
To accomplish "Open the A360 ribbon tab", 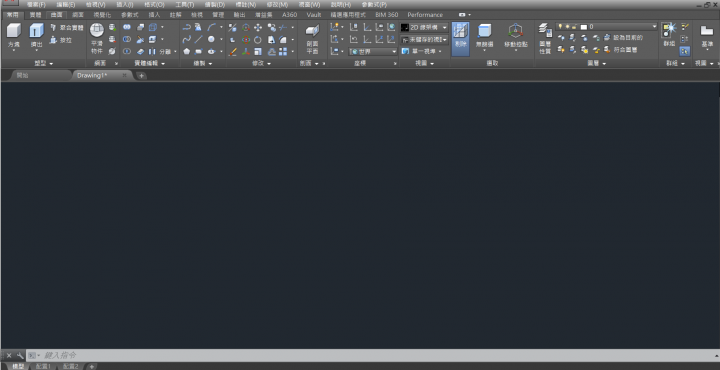I will (x=290, y=15).
